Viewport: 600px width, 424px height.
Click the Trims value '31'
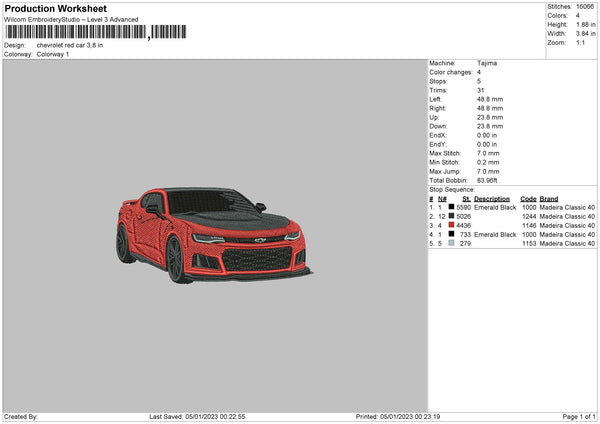(x=481, y=90)
